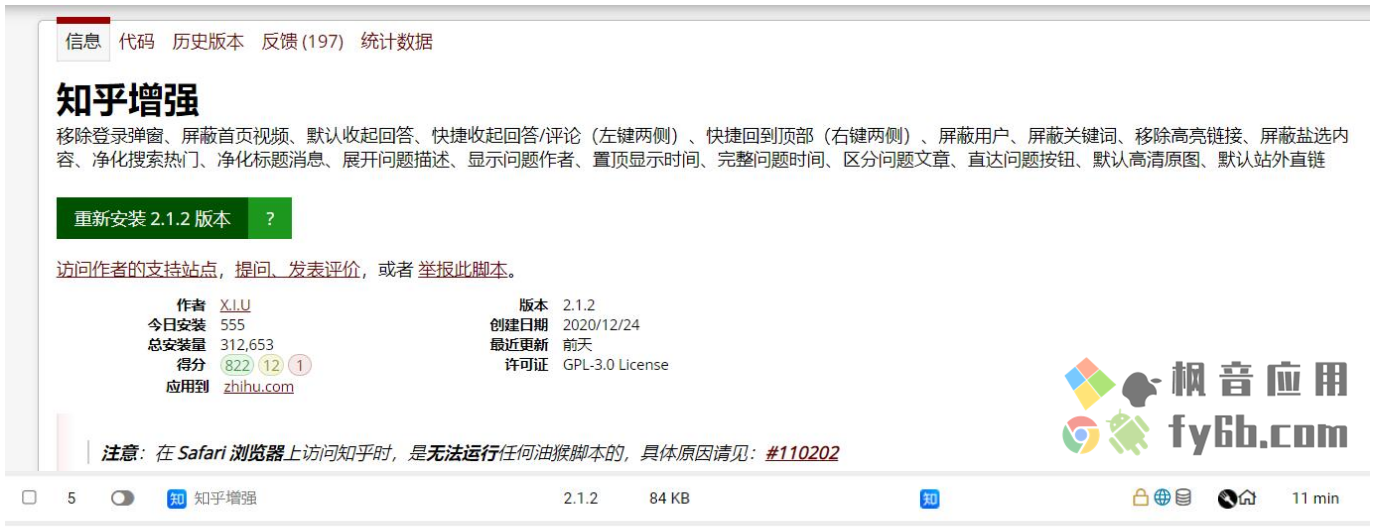Open the 历史版本 tab
The image size is (1375, 532).
[x=208, y=42]
